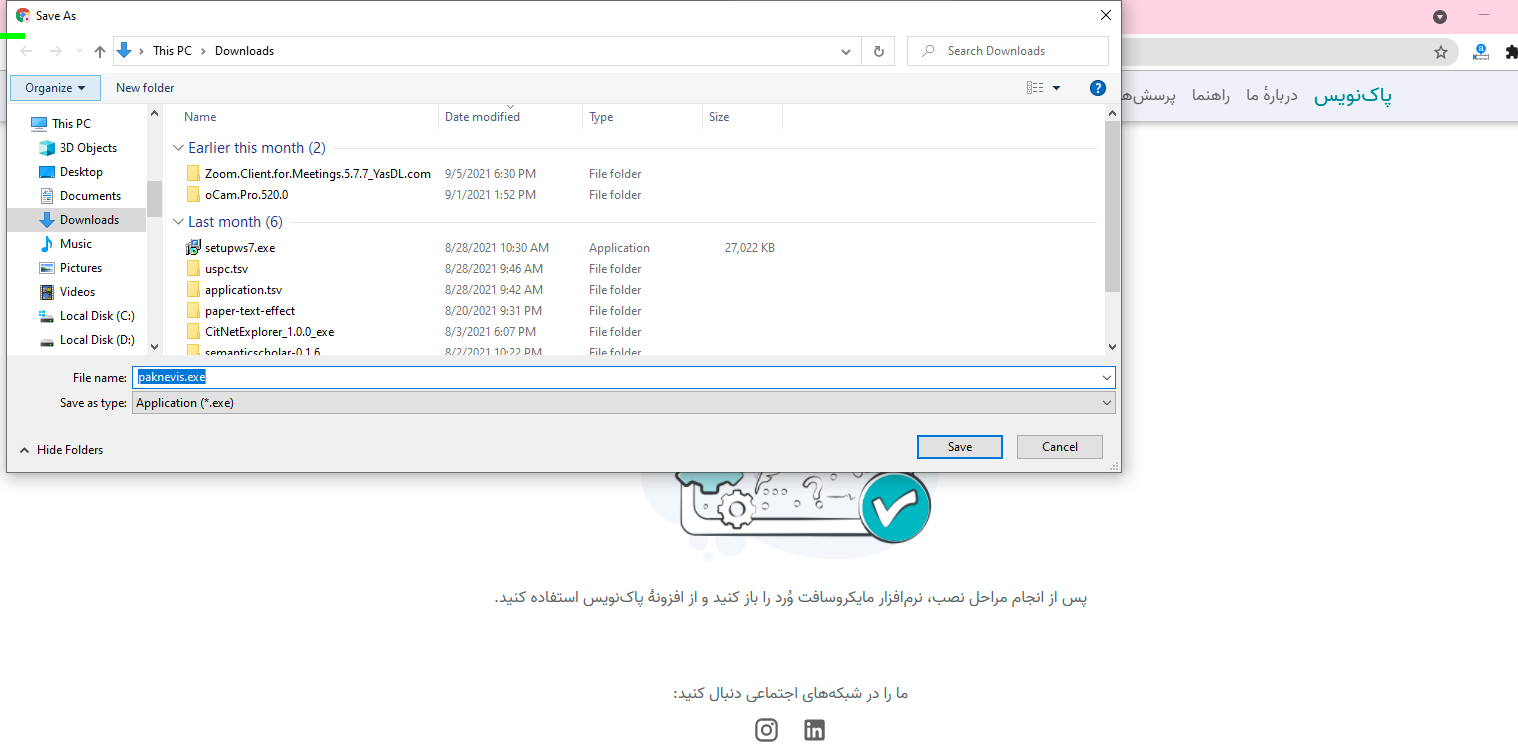This screenshot has height=753, width=1518.
Task: Click the Forward navigation arrow
Action: point(56,51)
